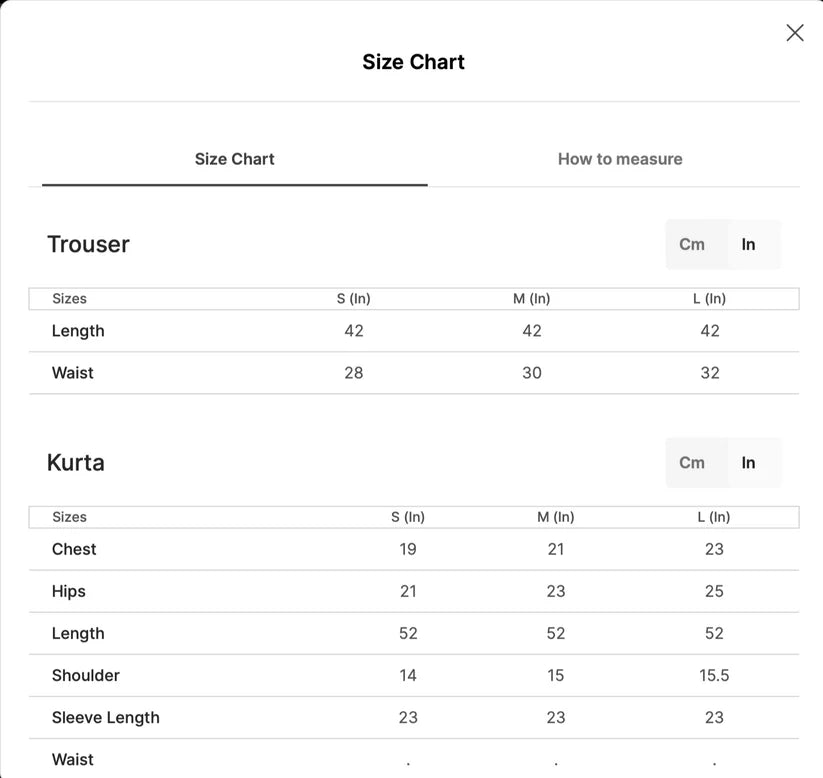Click the Kurta large Shoulder value 15.5
This screenshot has height=778, width=823.
pos(714,675)
